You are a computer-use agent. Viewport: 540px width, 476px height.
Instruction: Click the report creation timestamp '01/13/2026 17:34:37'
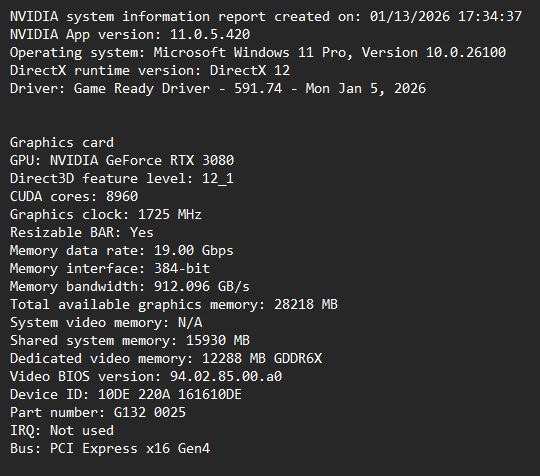(x=446, y=17)
